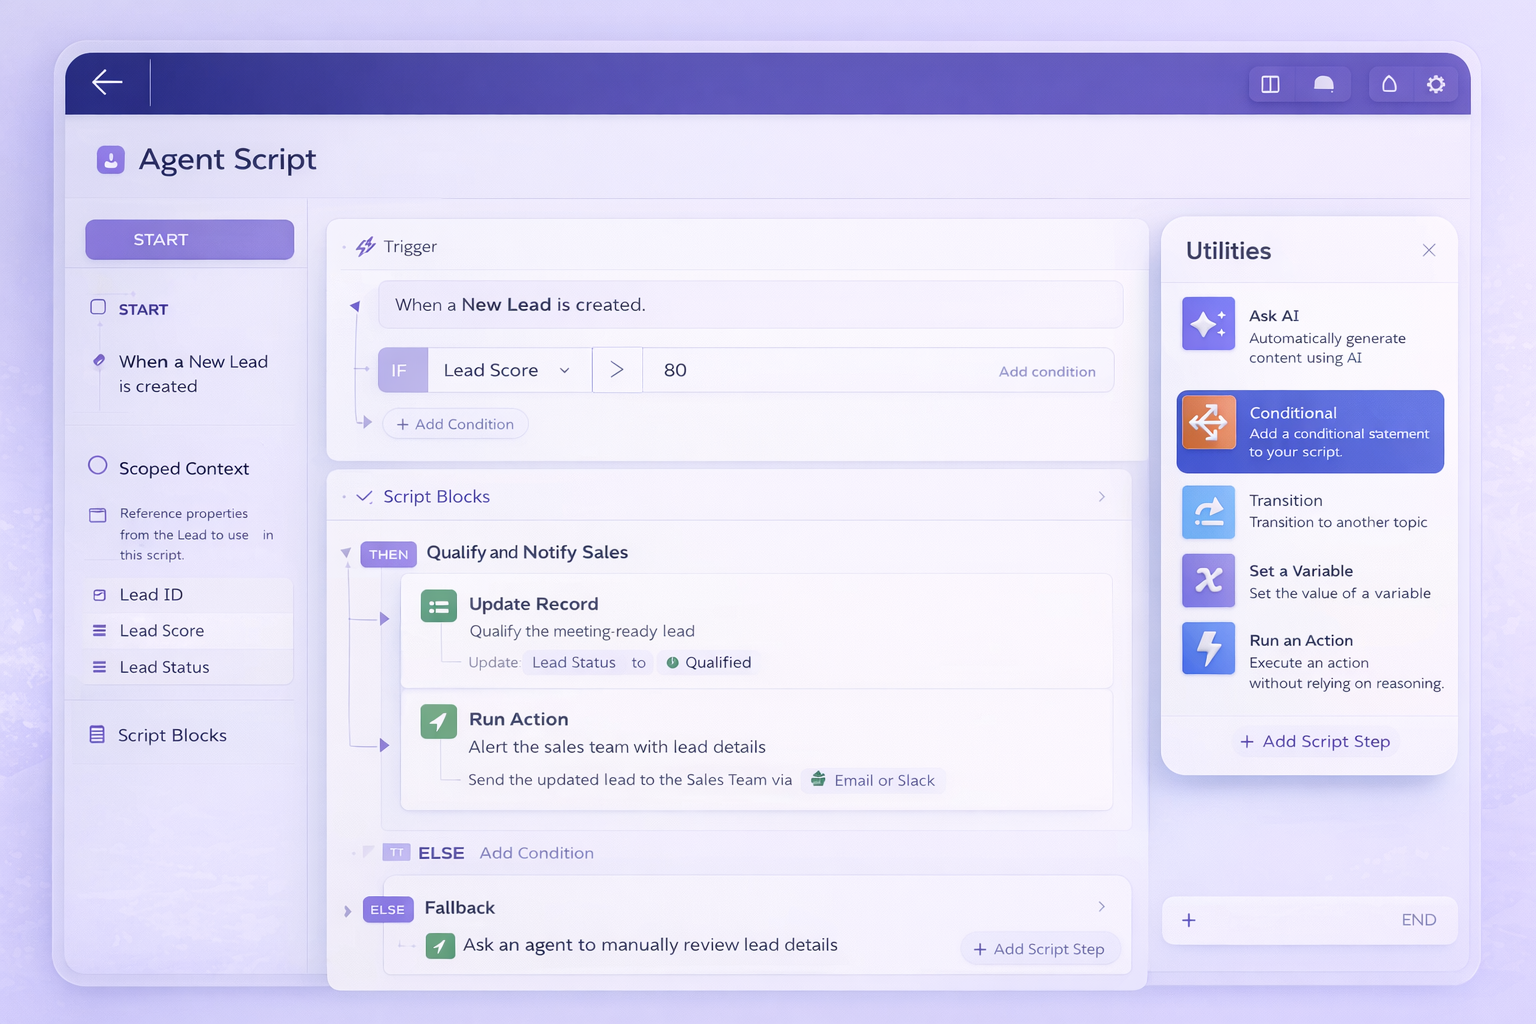Select the Scoped Context radio button

(x=98, y=466)
